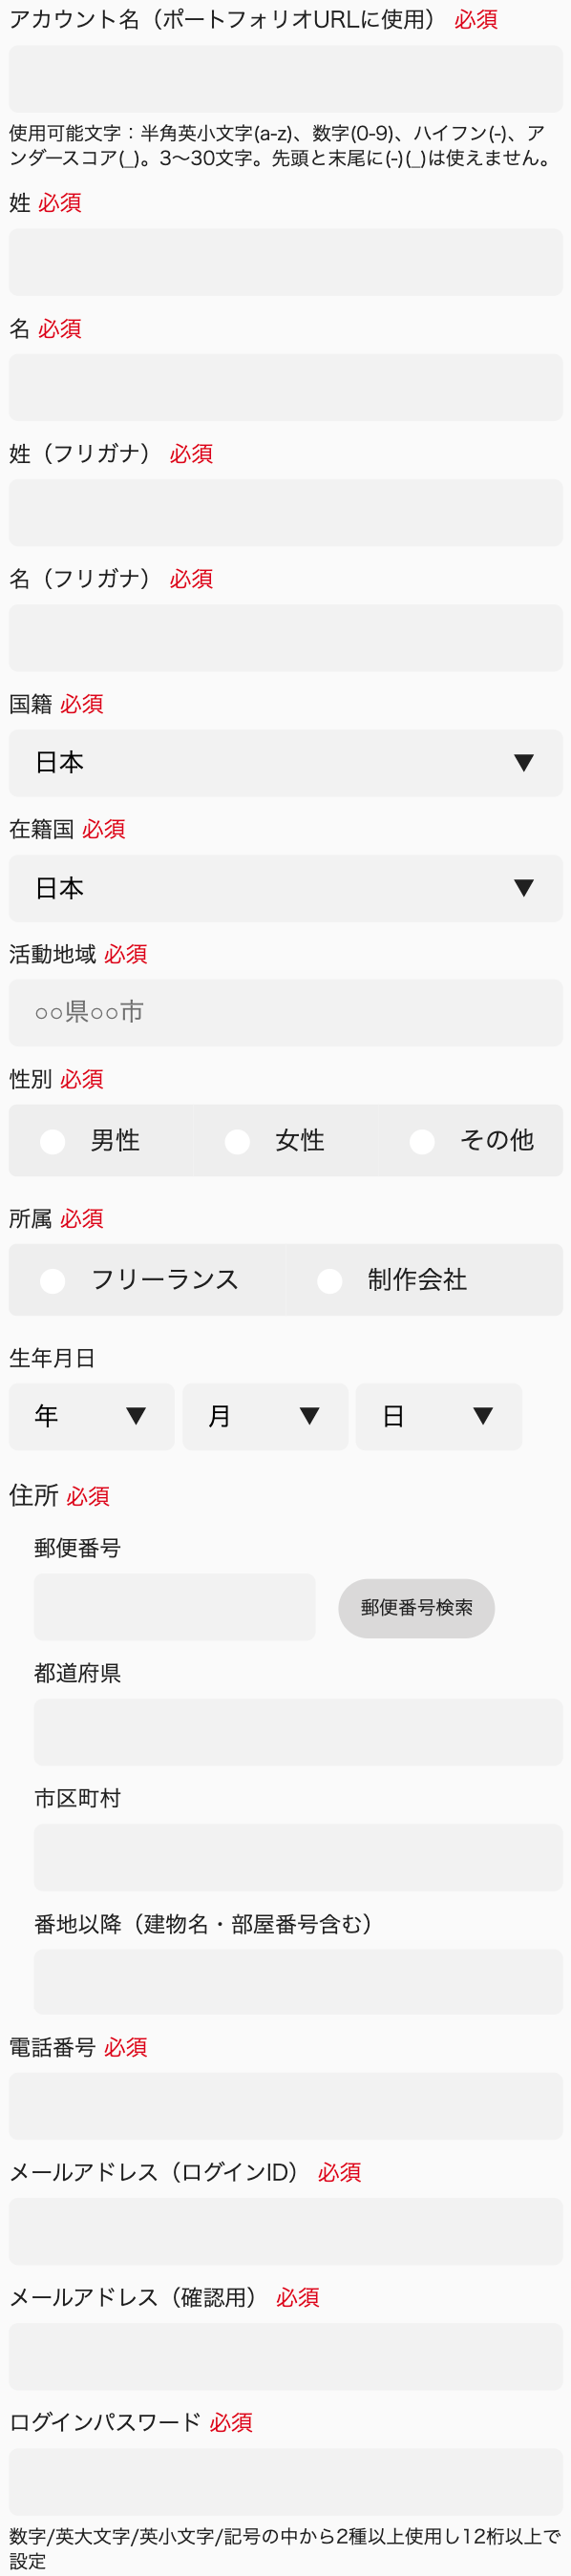This screenshot has height=2576, width=571.
Task: Select 制作会社 under 所属
Action: 329,1280
